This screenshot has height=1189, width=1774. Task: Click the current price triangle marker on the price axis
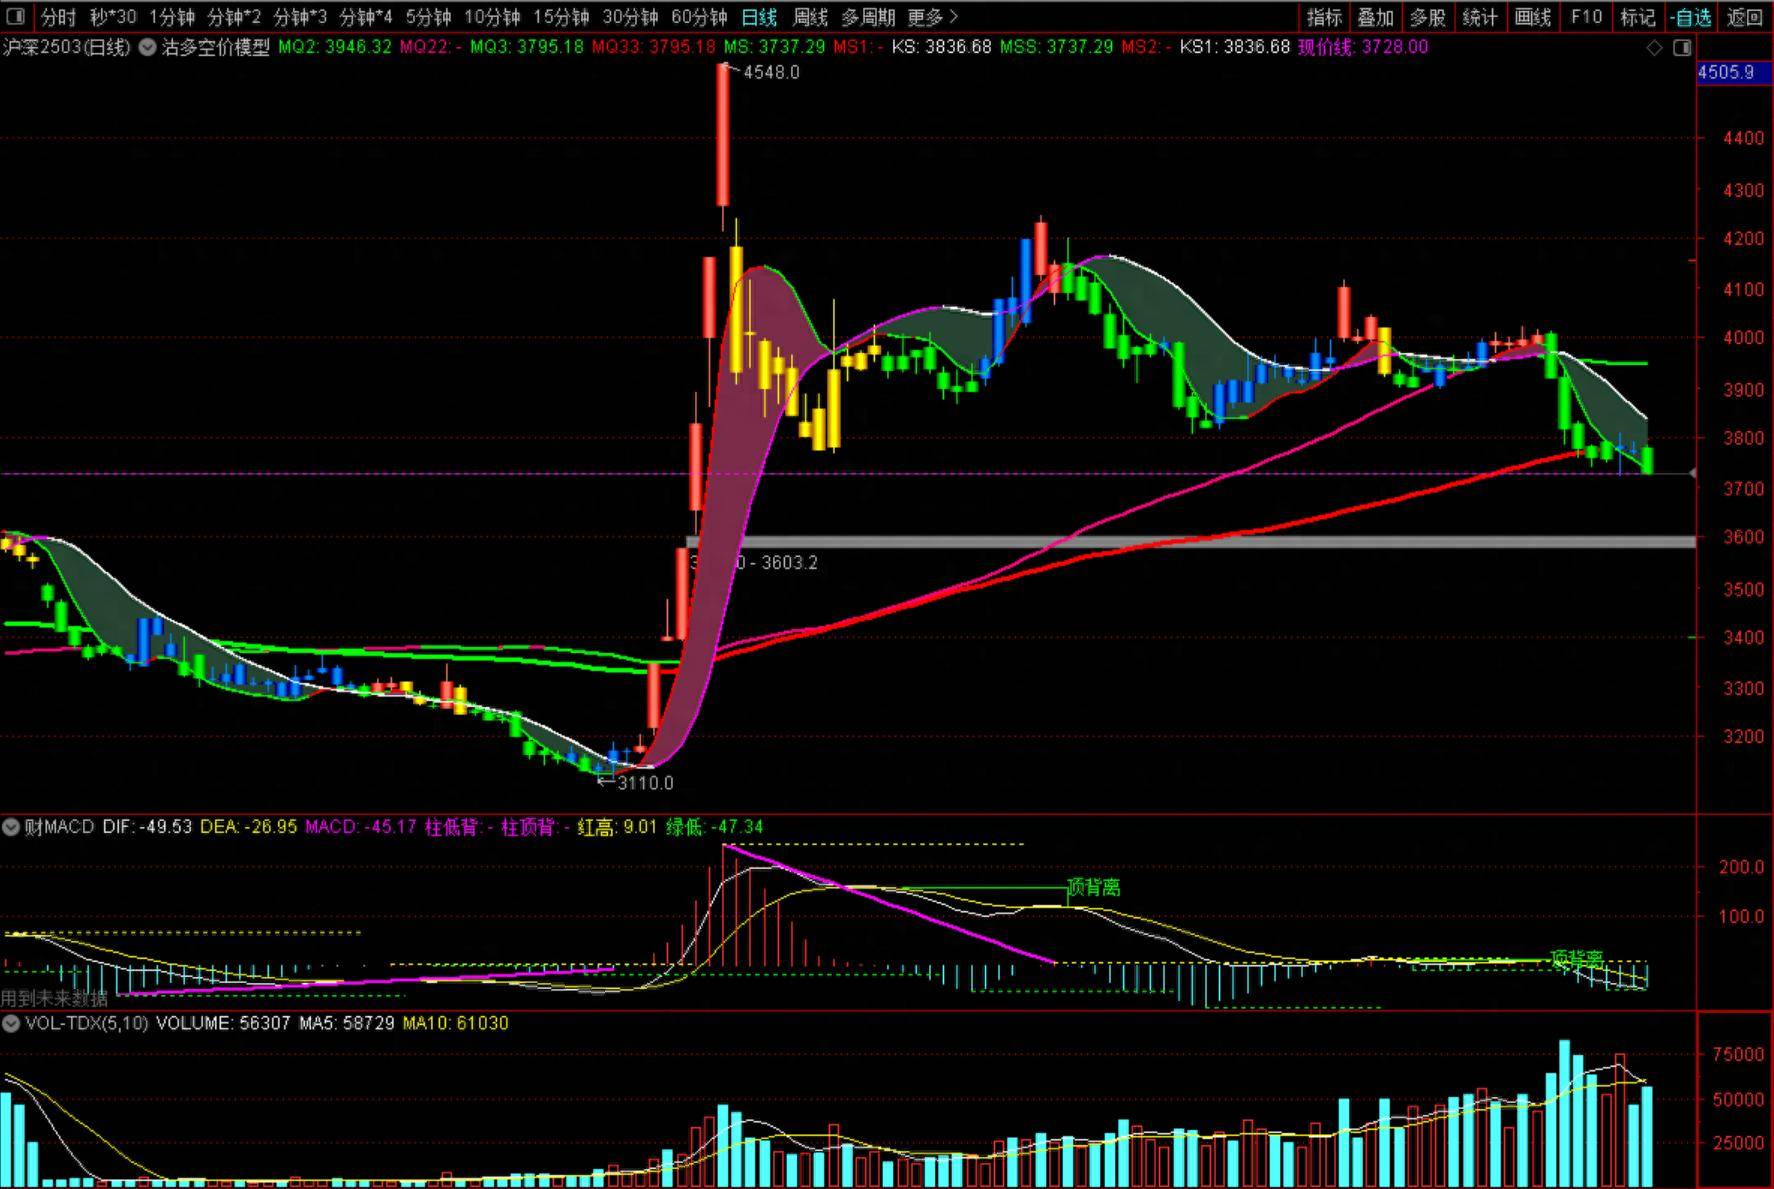pos(1692,473)
